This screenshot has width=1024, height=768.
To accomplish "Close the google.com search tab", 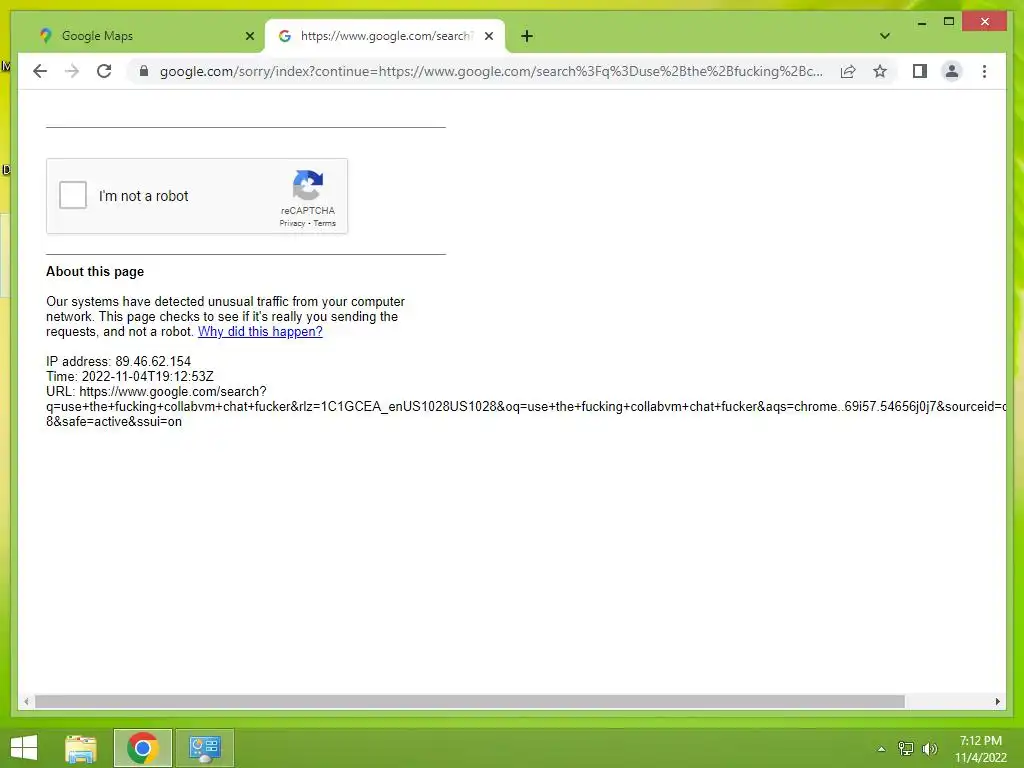I will point(488,36).
